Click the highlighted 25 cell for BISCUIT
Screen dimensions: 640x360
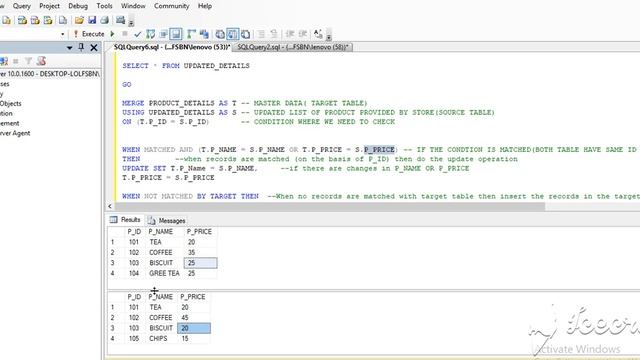[x=200, y=263]
